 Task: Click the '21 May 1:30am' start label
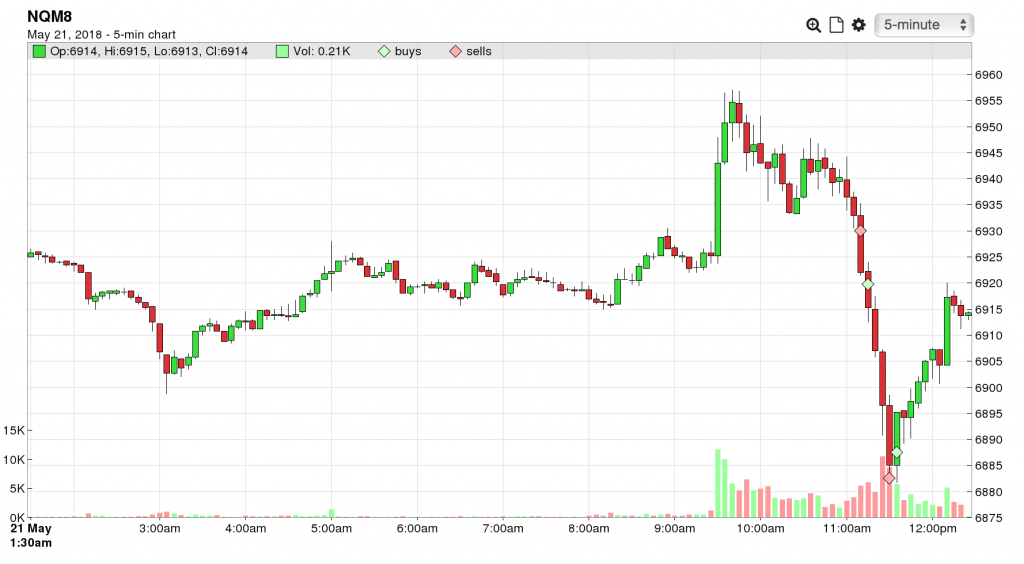(31, 536)
